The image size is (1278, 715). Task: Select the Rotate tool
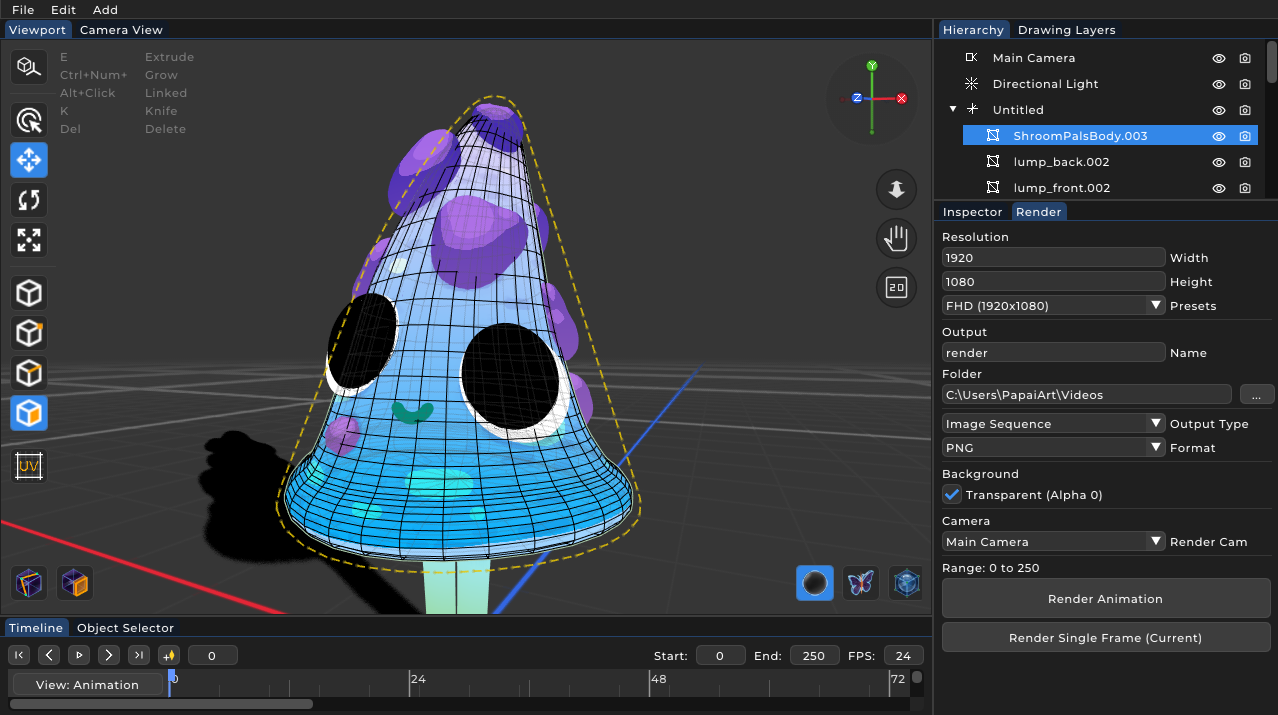coord(28,200)
